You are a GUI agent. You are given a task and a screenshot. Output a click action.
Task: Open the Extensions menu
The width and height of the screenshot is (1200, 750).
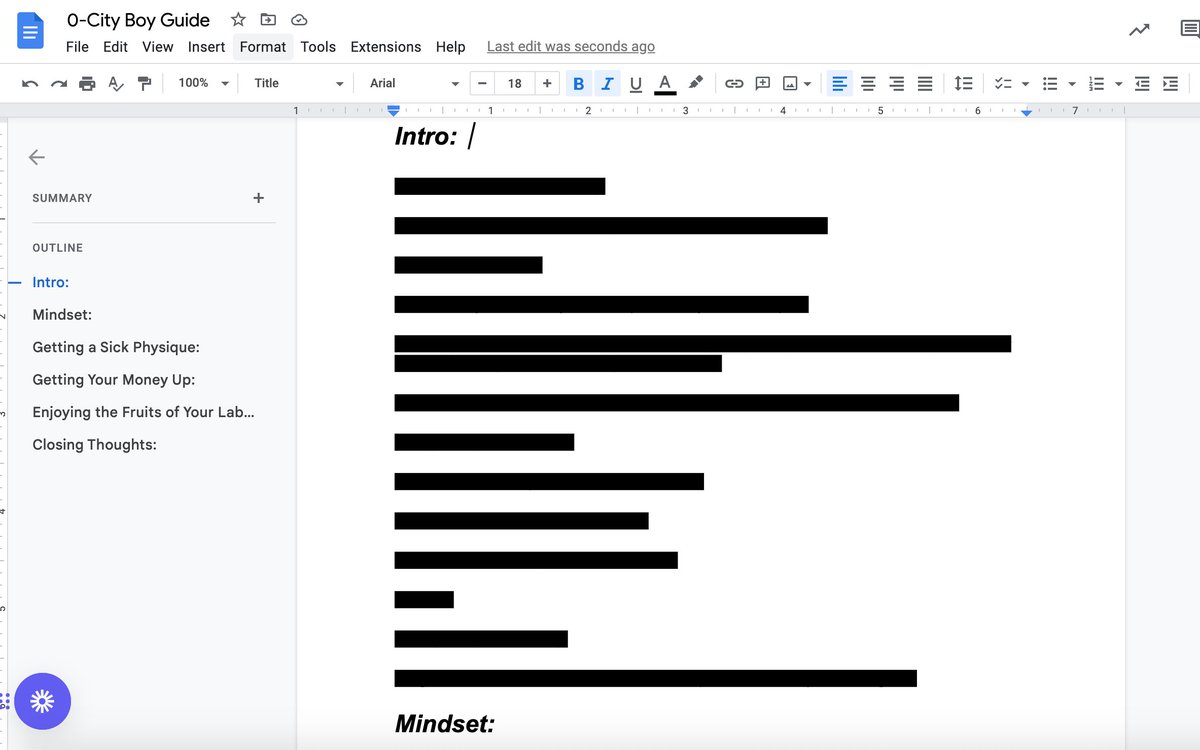tap(385, 46)
